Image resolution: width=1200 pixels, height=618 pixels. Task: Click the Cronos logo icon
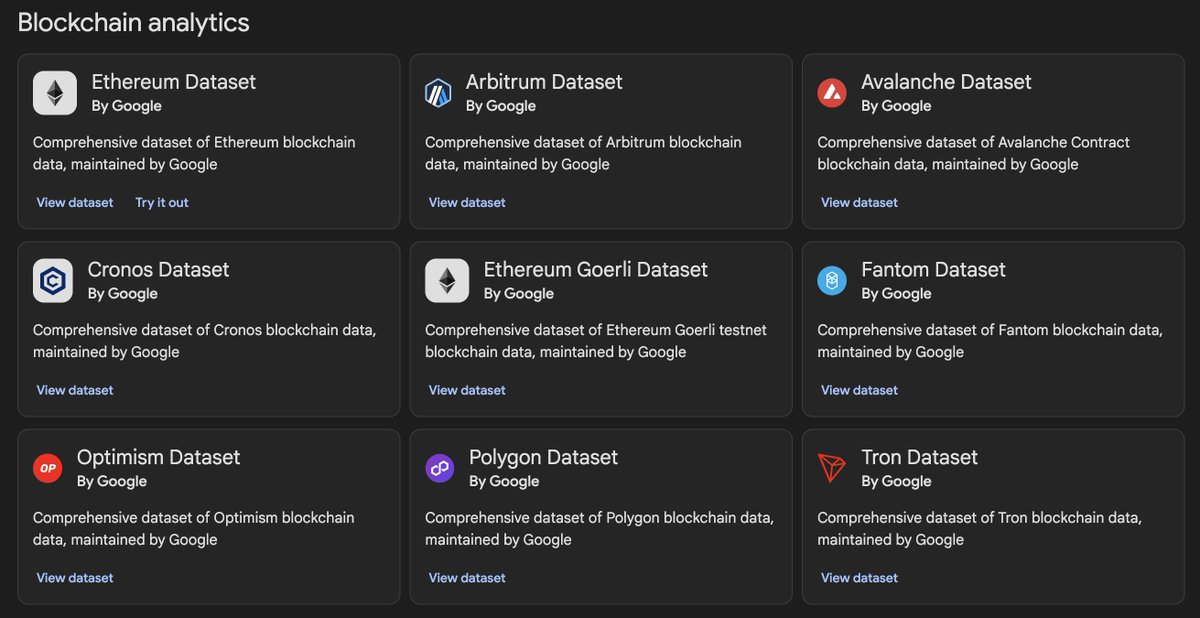[x=52, y=281]
